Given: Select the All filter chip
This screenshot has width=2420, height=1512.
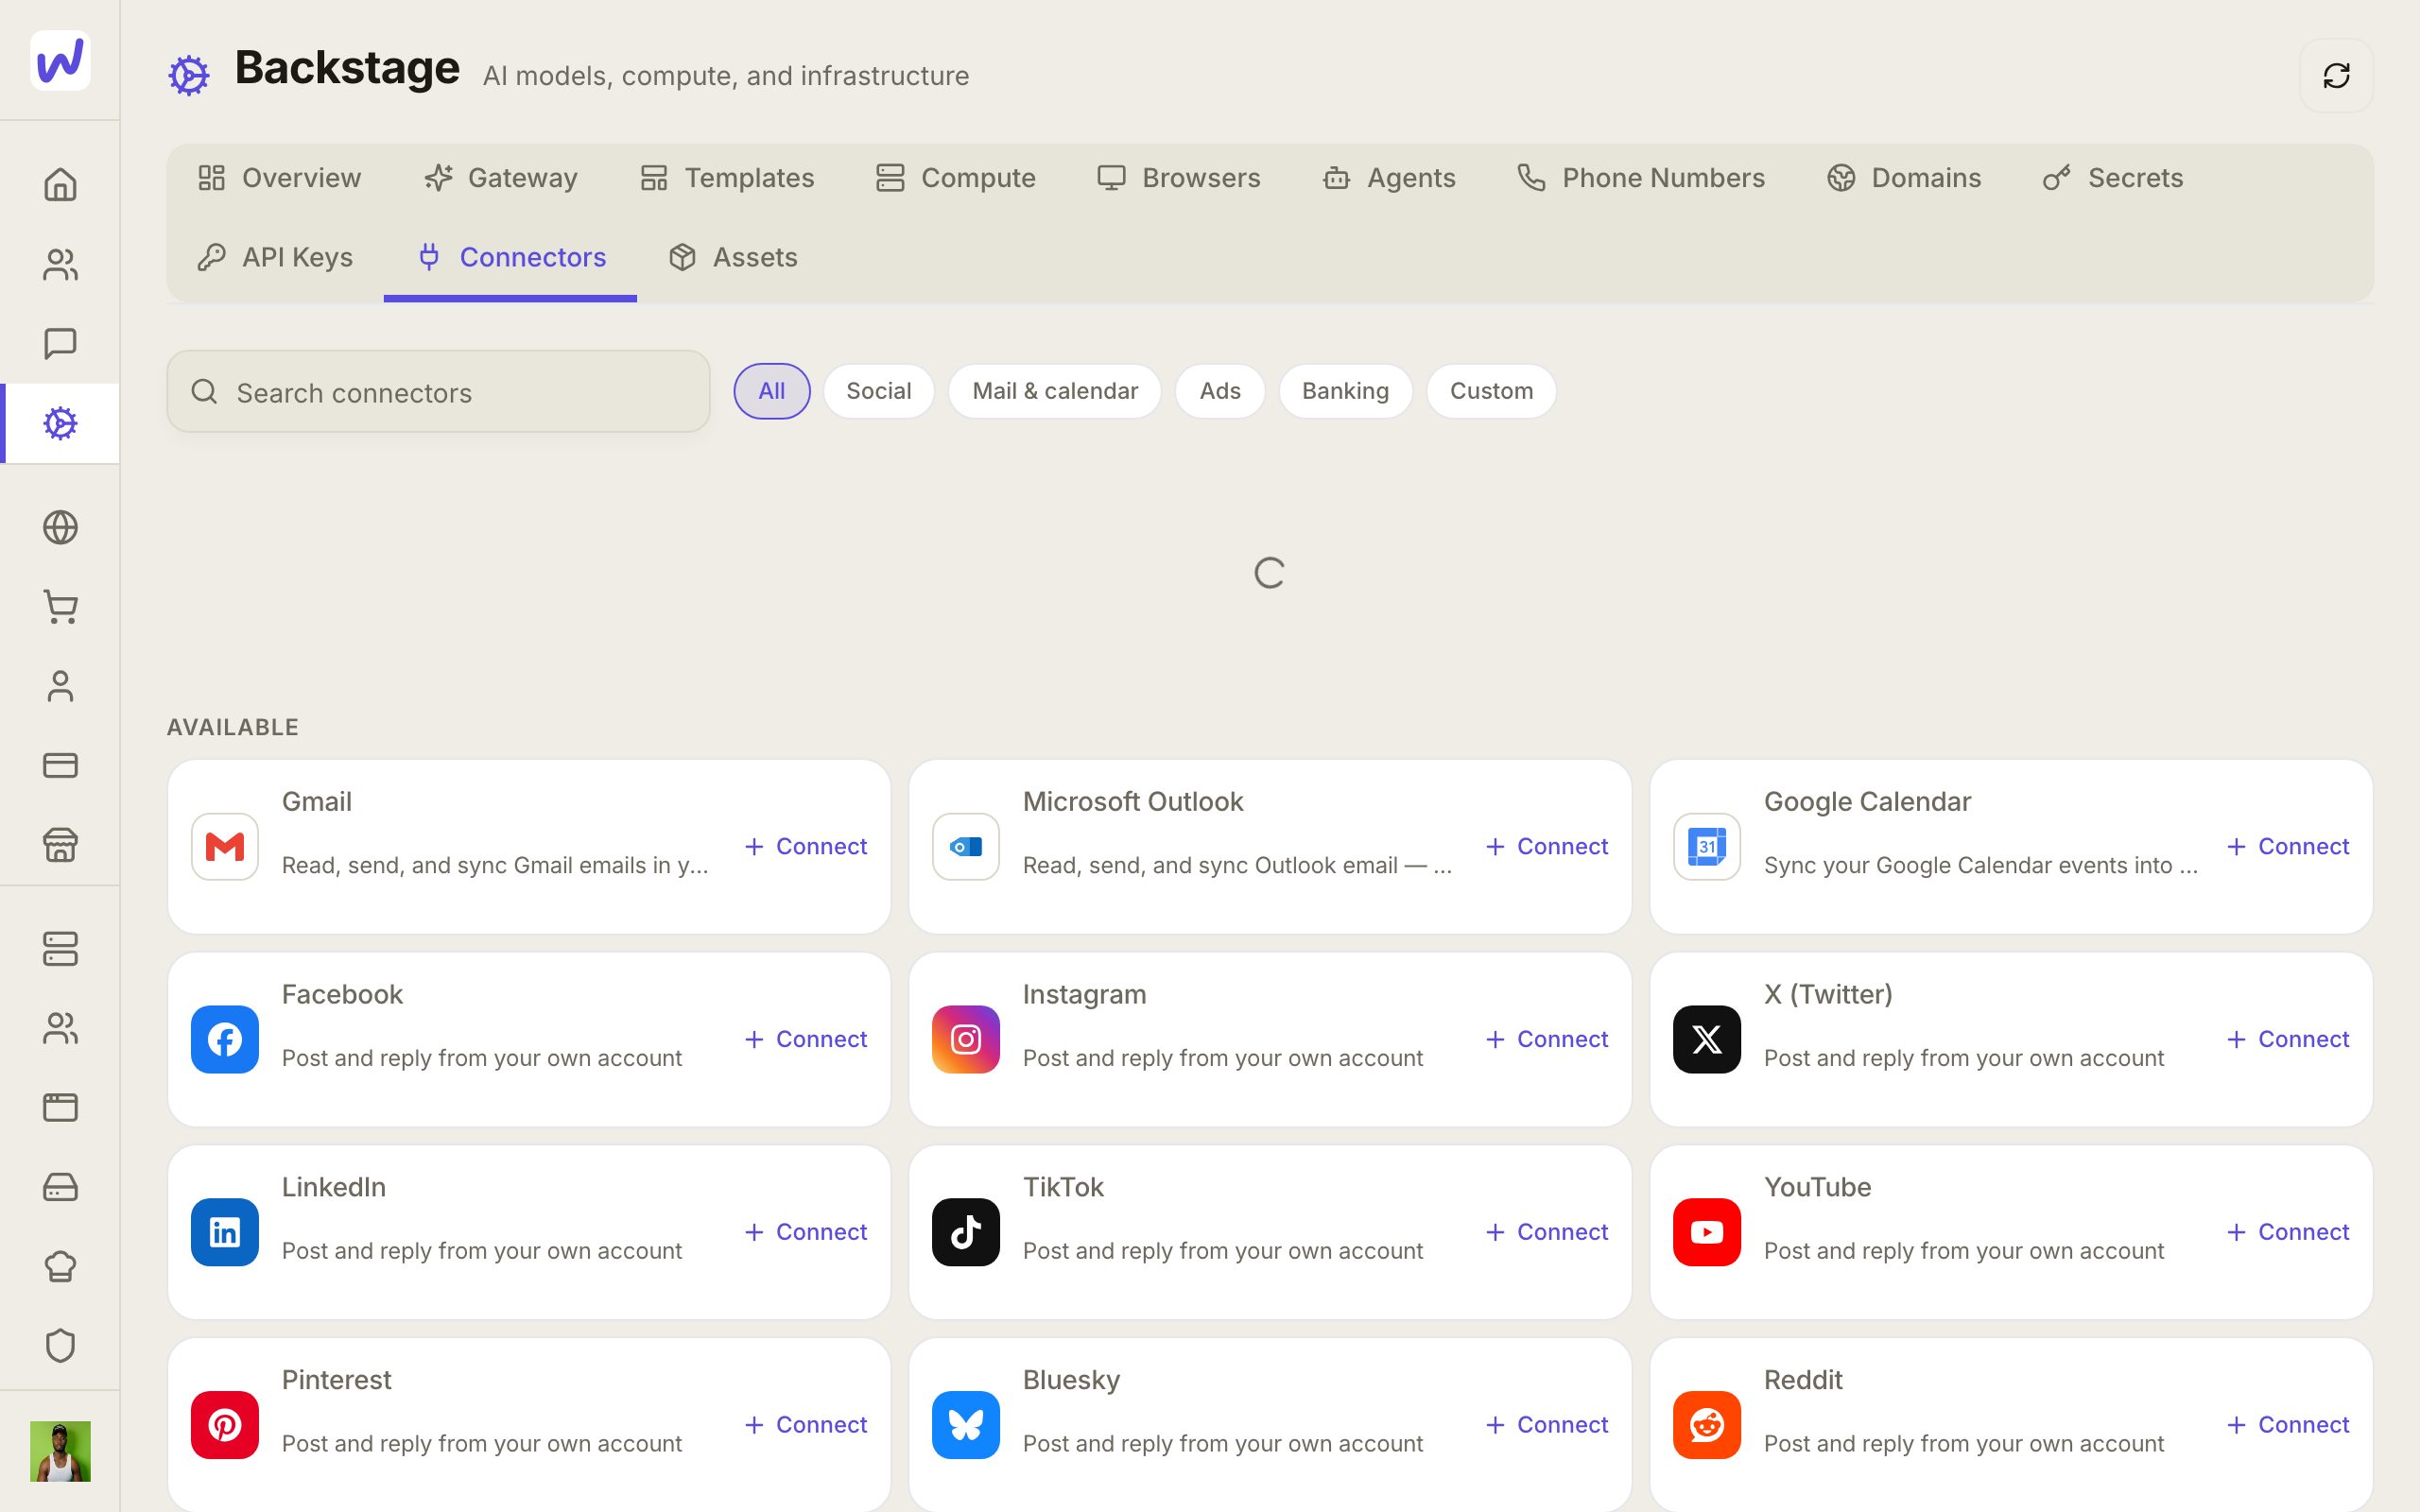Looking at the screenshot, I should pyautogui.click(x=772, y=391).
